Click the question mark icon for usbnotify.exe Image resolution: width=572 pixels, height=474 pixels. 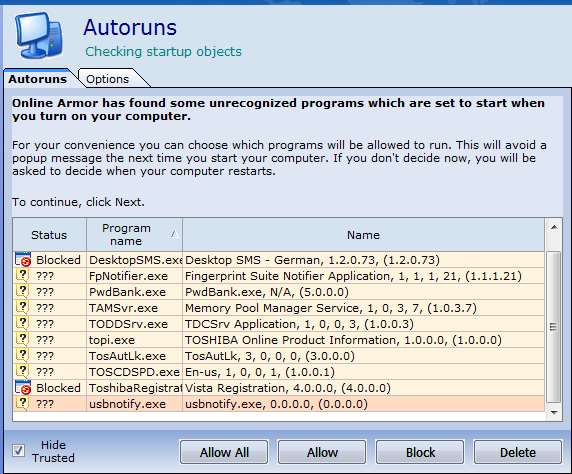pos(22,404)
